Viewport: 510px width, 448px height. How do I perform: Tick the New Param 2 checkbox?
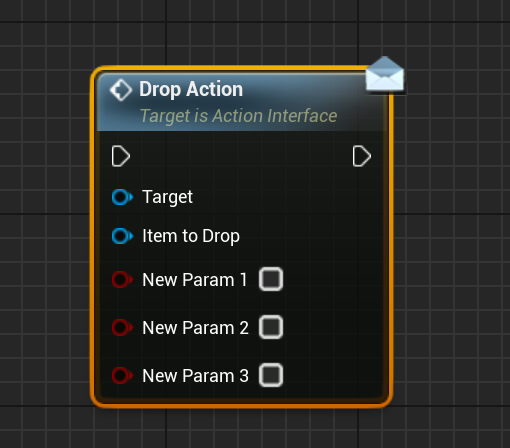(271, 327)
